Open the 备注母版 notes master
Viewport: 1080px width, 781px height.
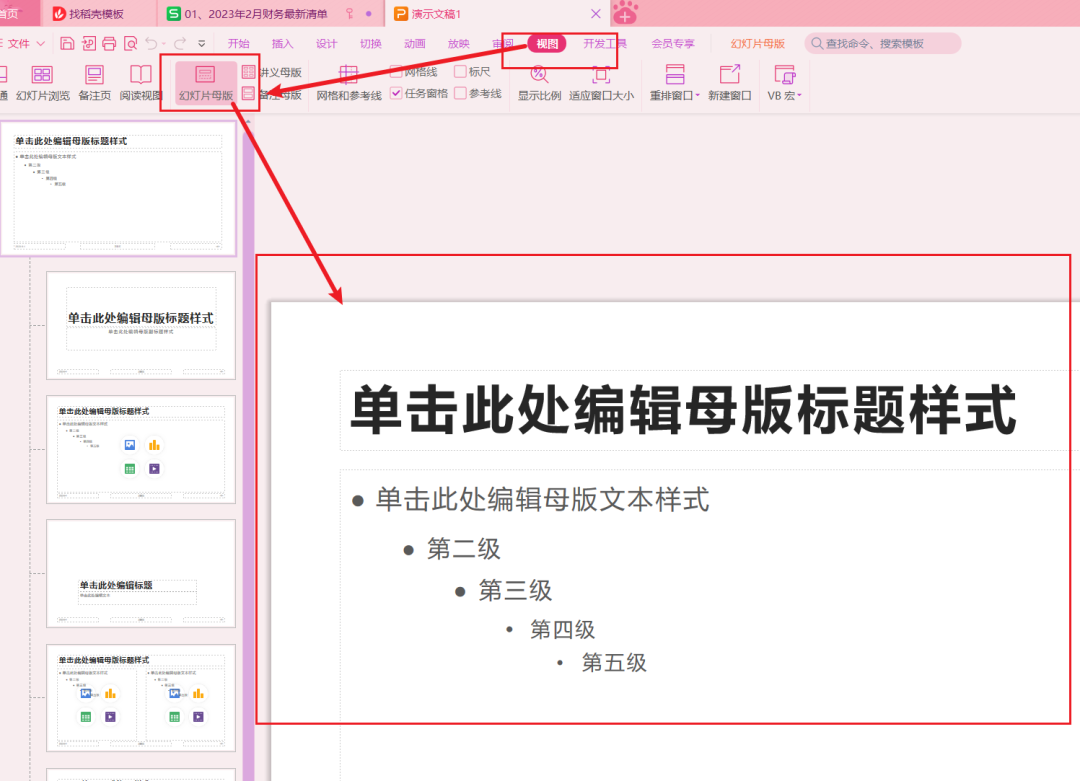[x=272, y=94]
